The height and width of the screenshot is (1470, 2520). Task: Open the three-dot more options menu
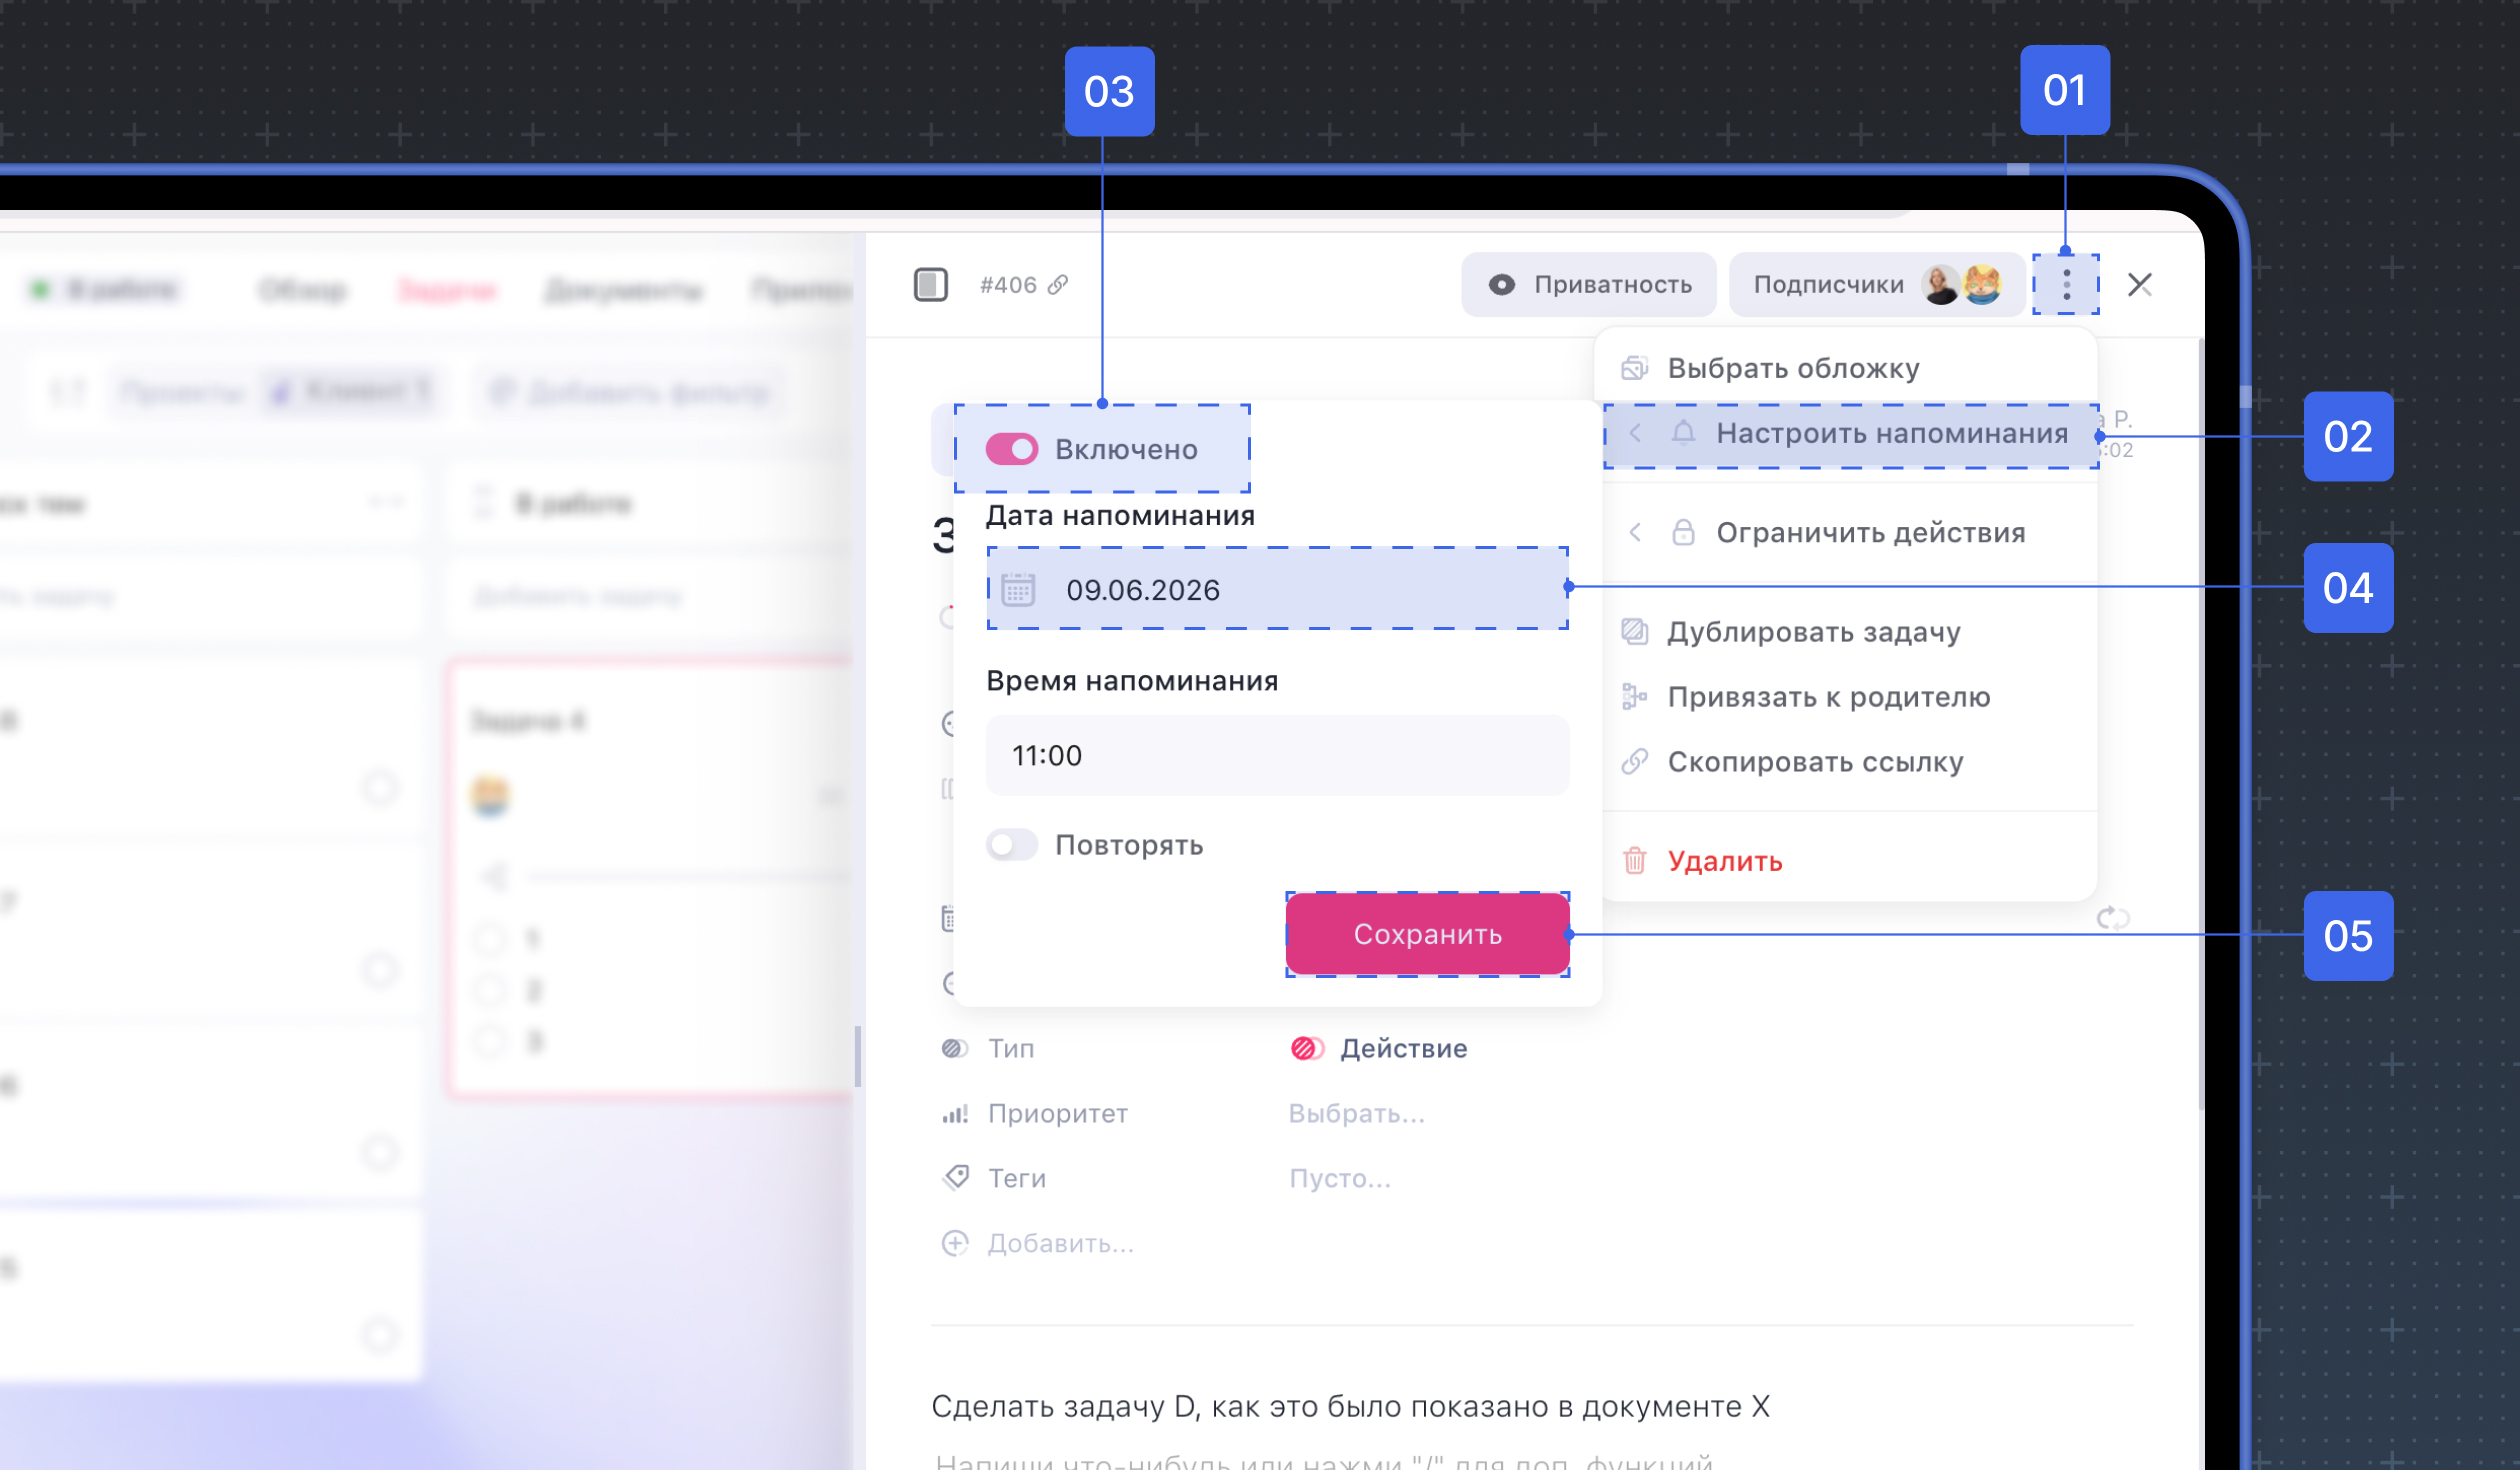pos(2065,285)
